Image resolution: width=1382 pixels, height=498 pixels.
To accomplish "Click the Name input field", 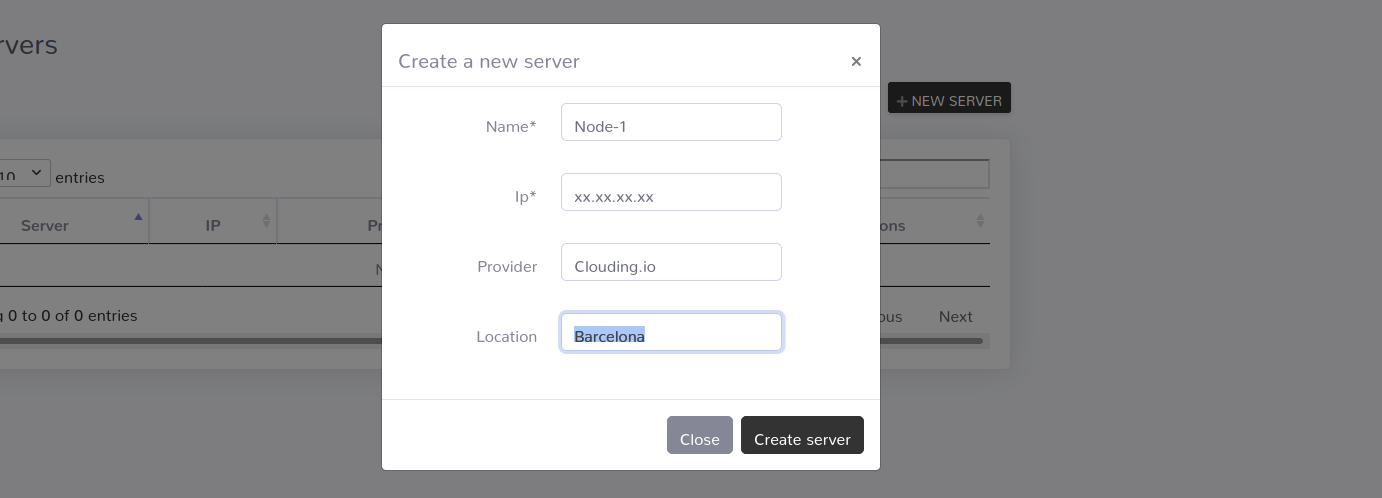I will (671, 122).
